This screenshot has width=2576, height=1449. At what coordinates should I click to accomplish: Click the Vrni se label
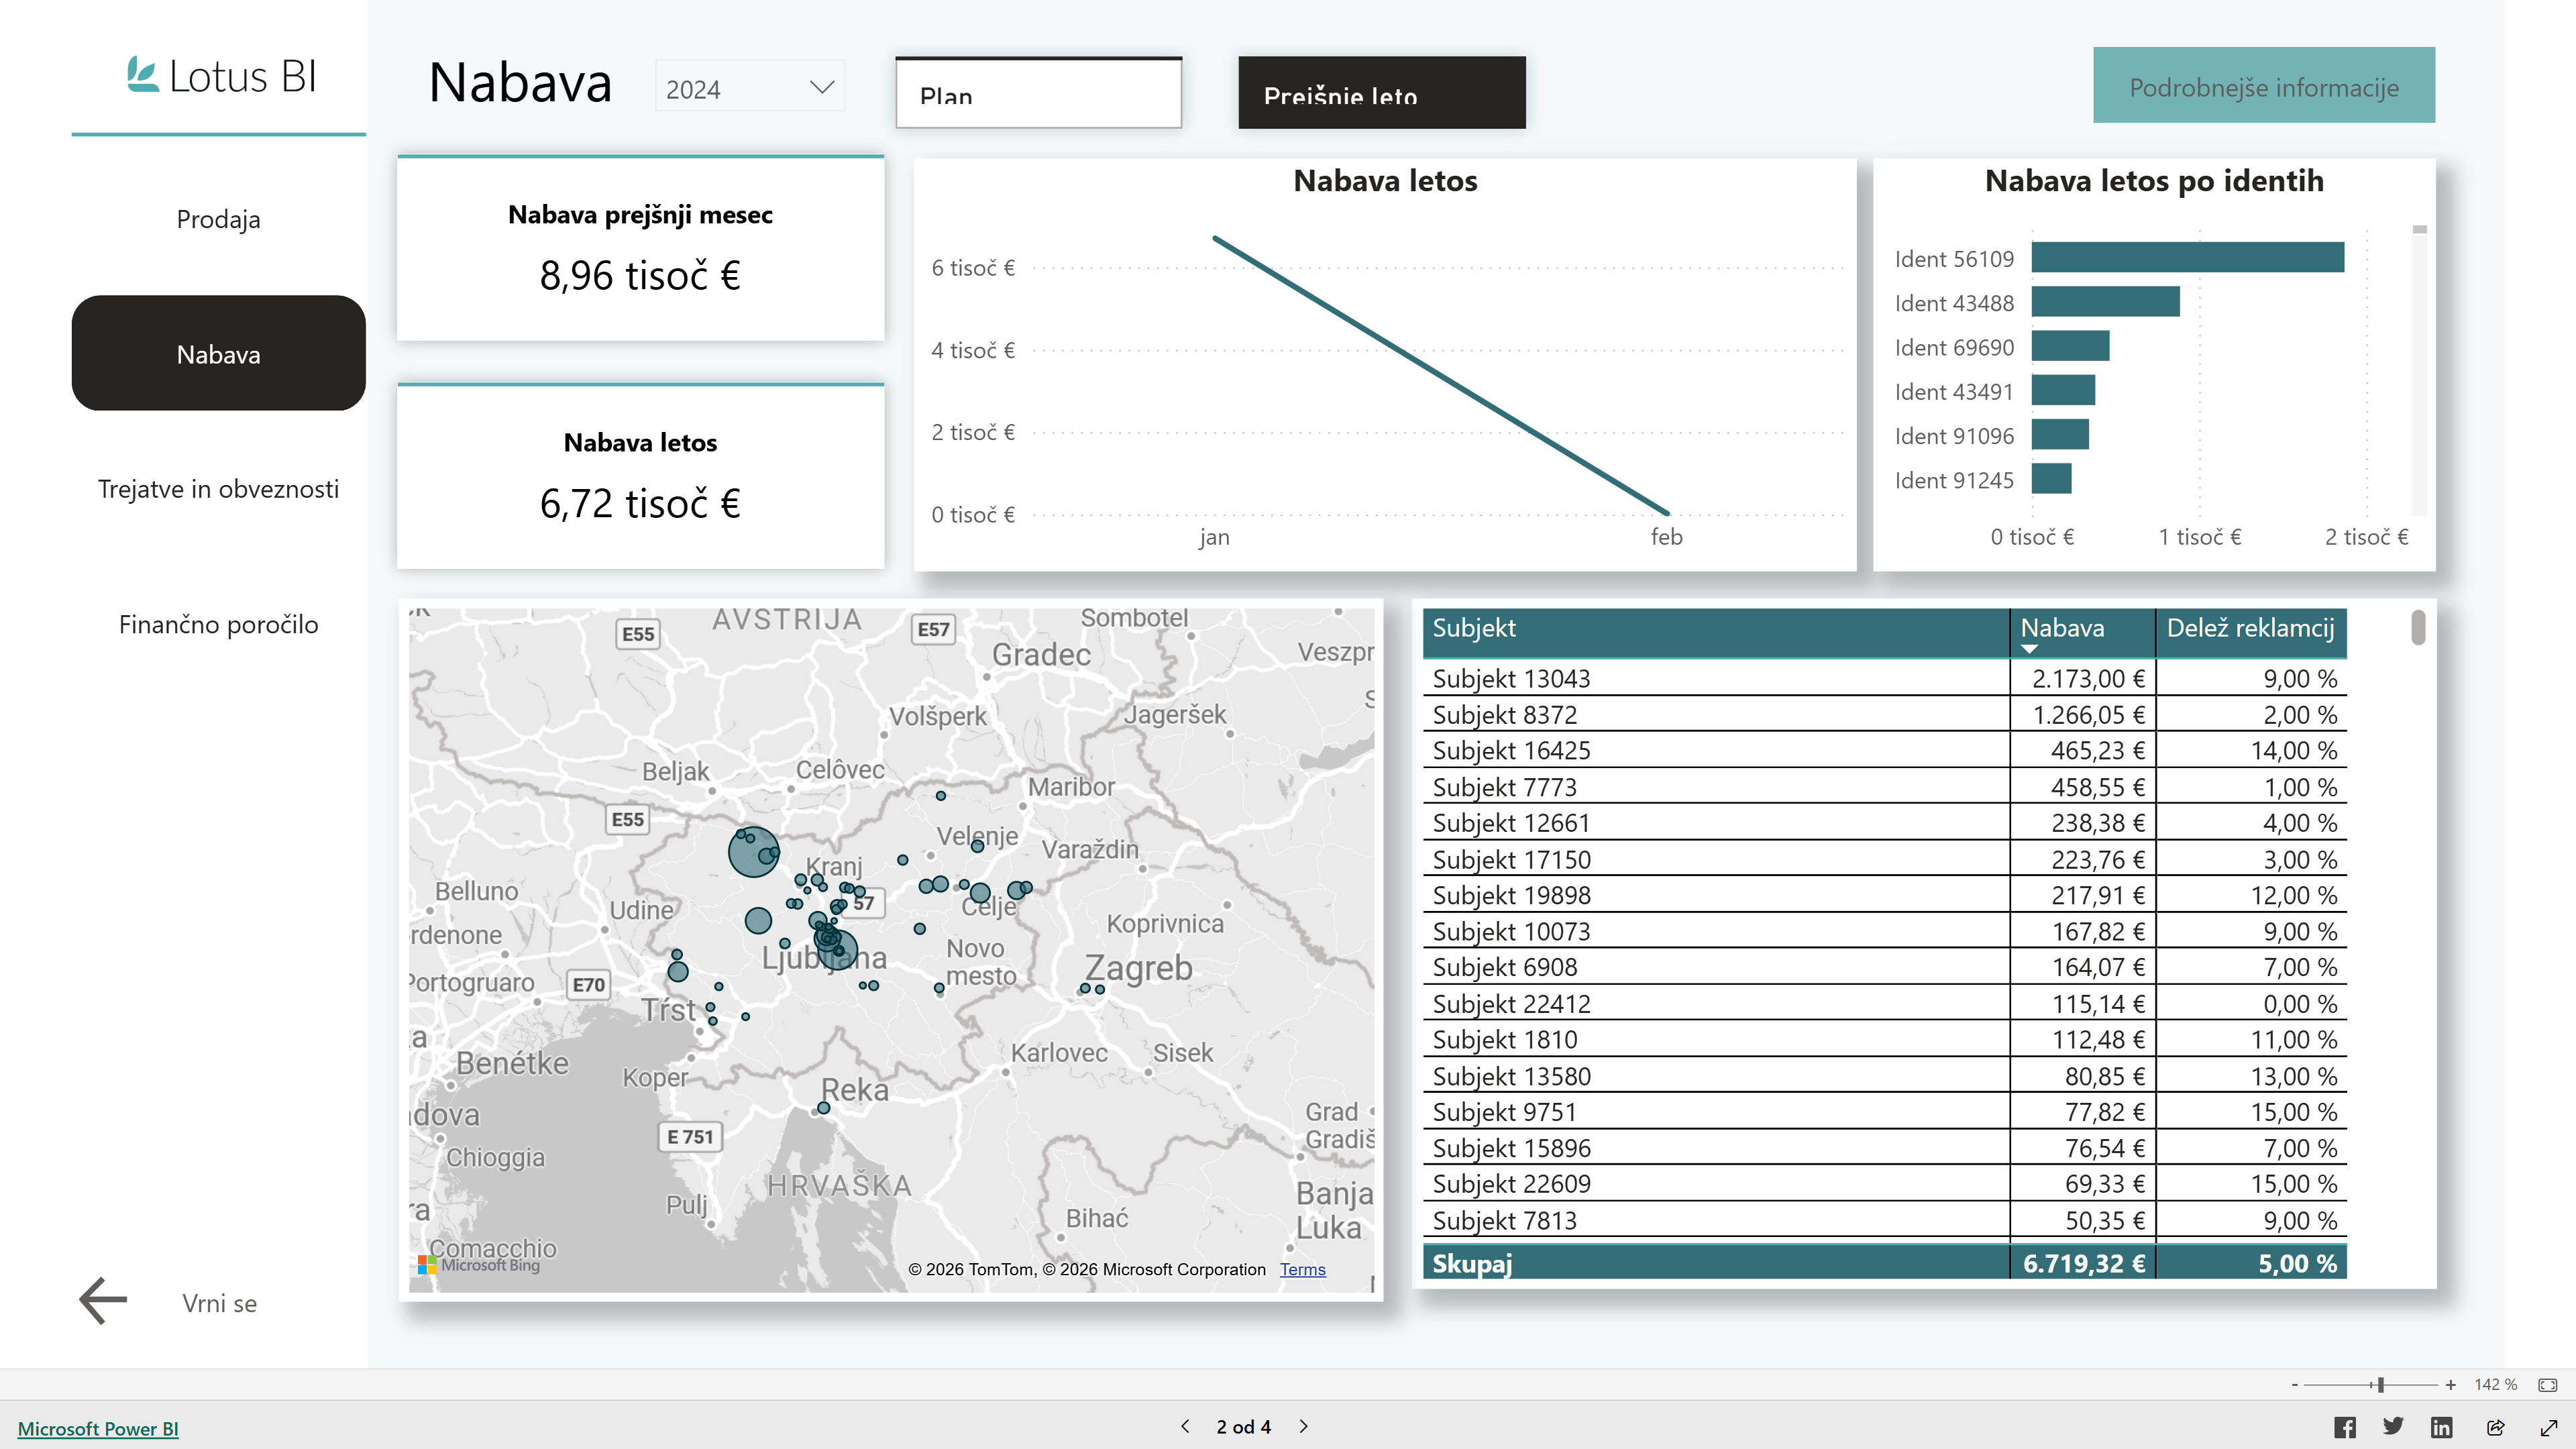click(x=219, y=1303)
